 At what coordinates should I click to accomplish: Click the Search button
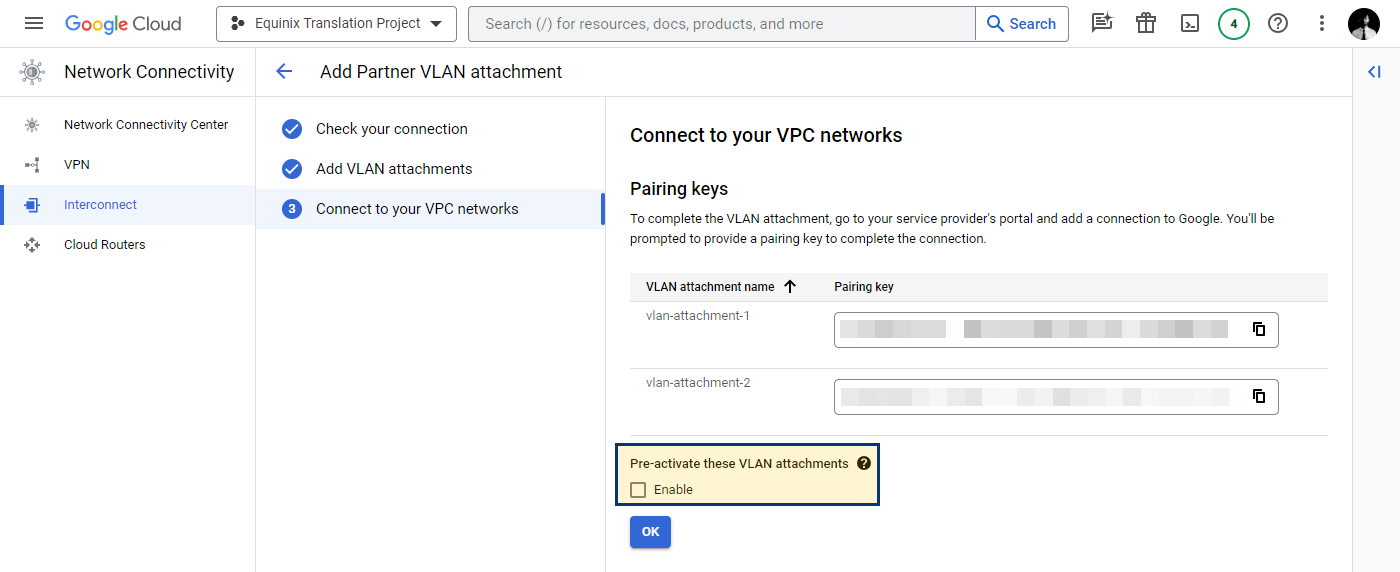[1021, 24]
